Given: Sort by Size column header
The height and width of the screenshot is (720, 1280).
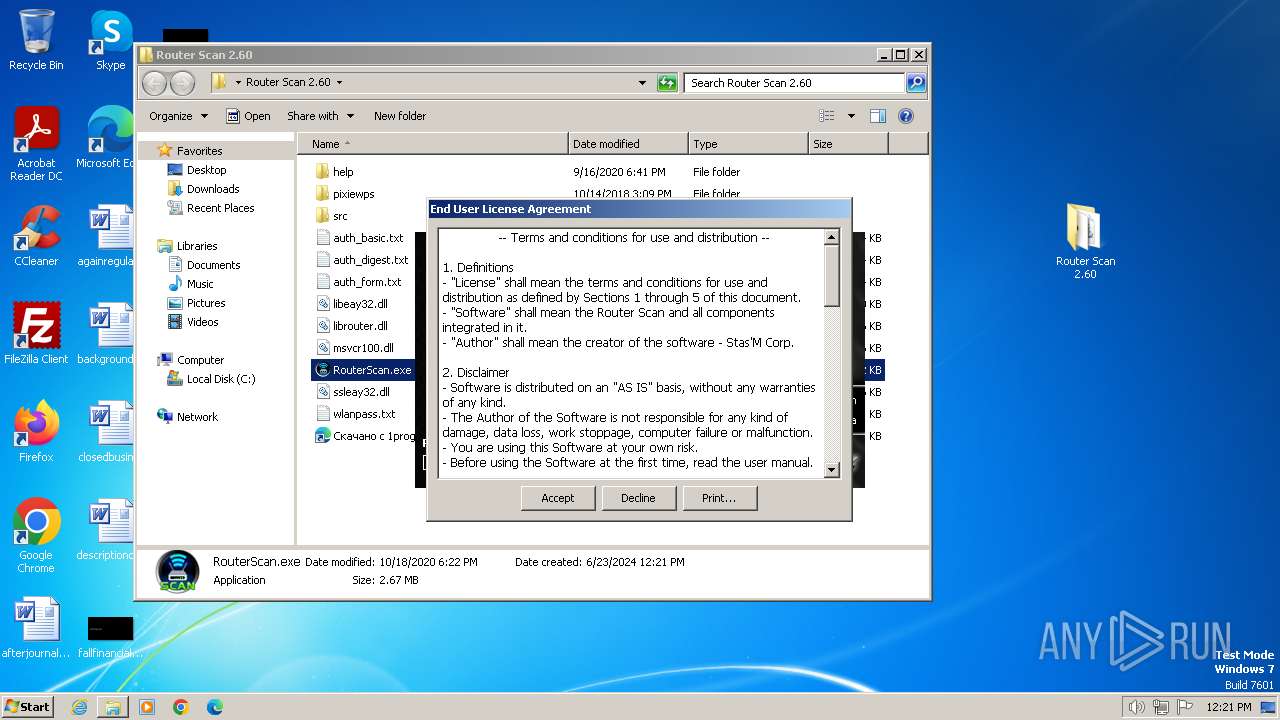Looking at the screenshot, I should click(x=848, y=144).
